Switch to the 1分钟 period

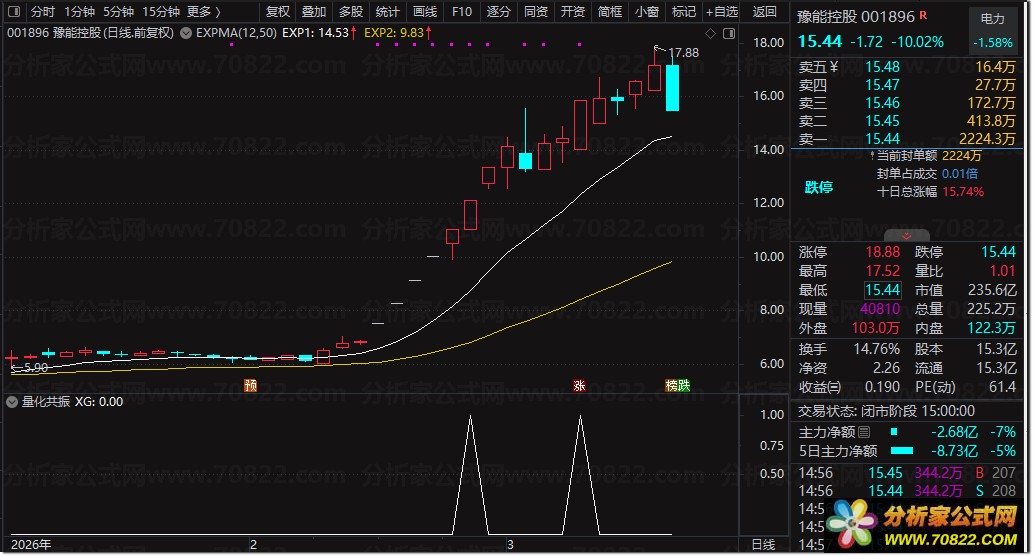(x=80, y=12)
